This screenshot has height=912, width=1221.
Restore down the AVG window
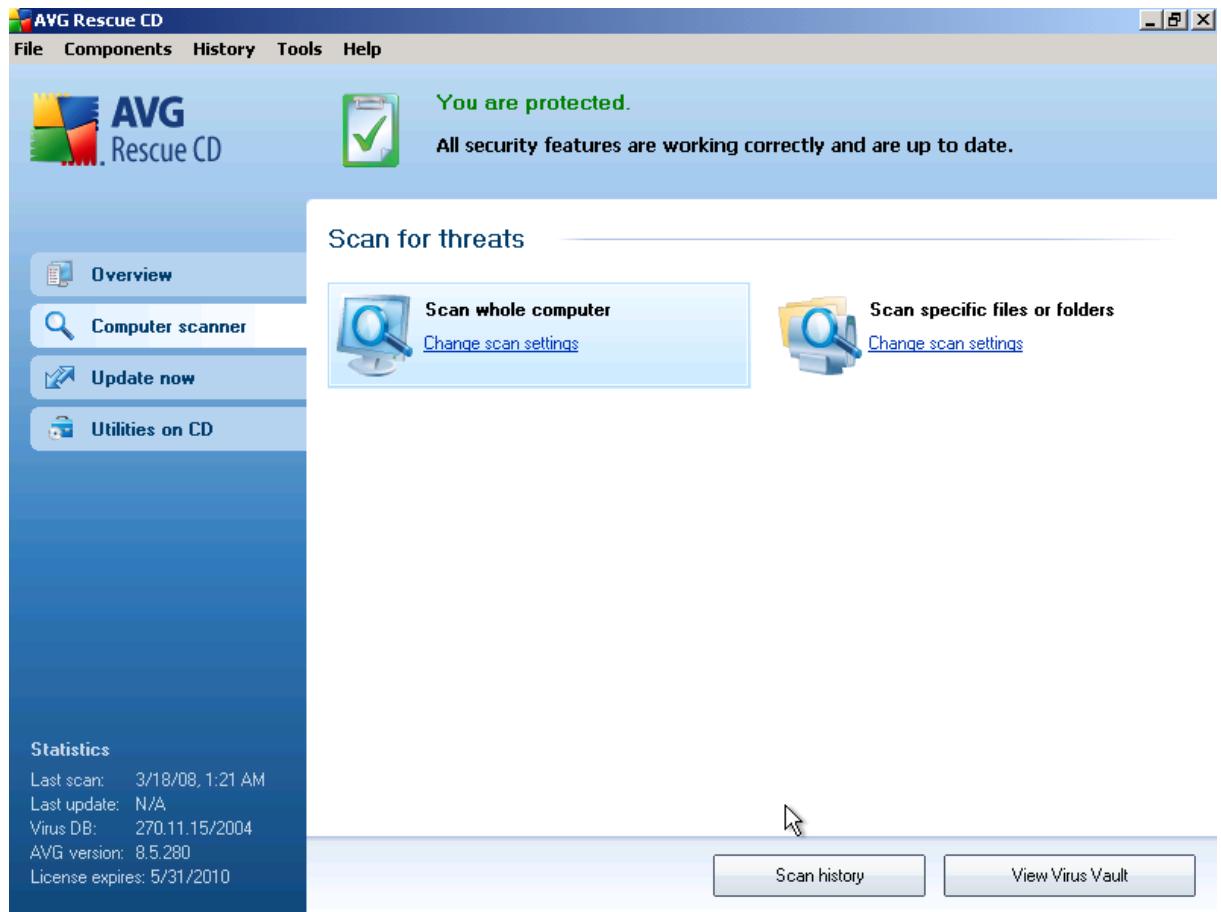[1178, 18]
